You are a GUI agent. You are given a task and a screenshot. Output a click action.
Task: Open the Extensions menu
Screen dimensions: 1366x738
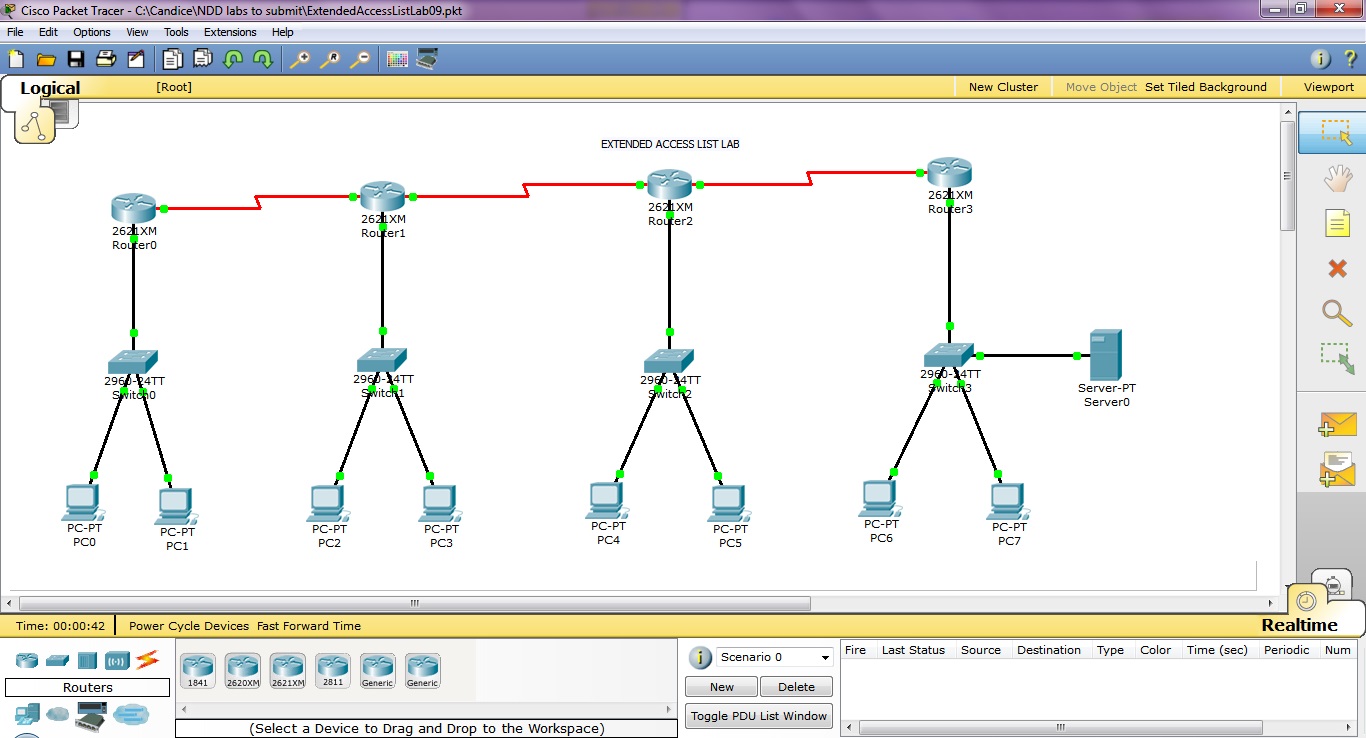pos(230,32)
